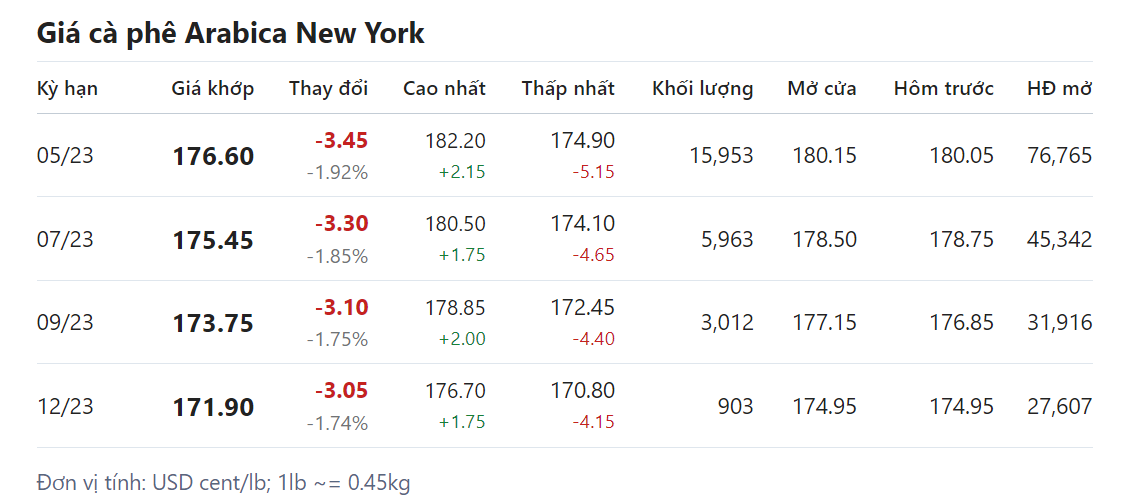Click the 'Đơn vị tính' unit footnote

[x=223, y=483]
